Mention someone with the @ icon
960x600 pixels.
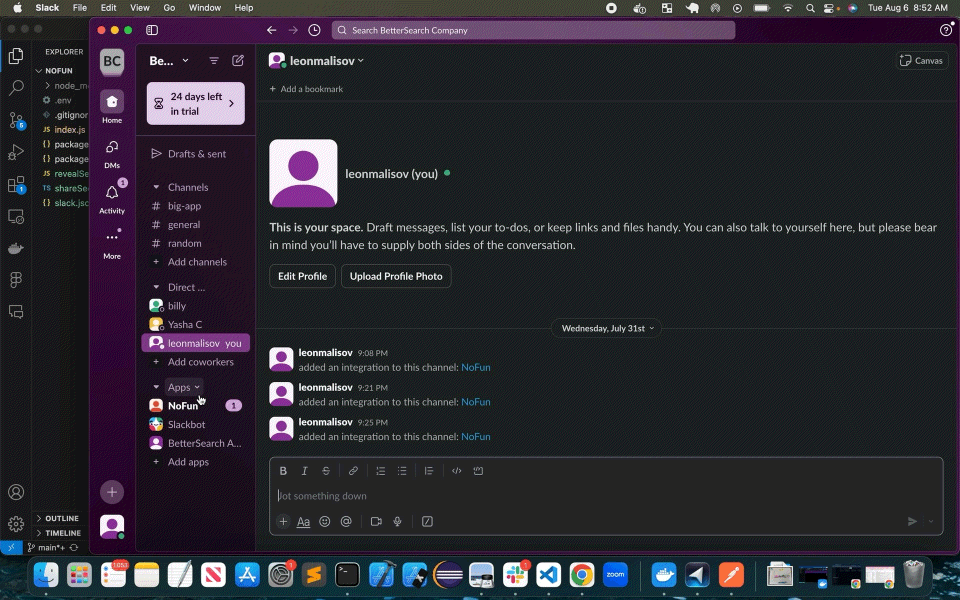[x=346, y=522]
